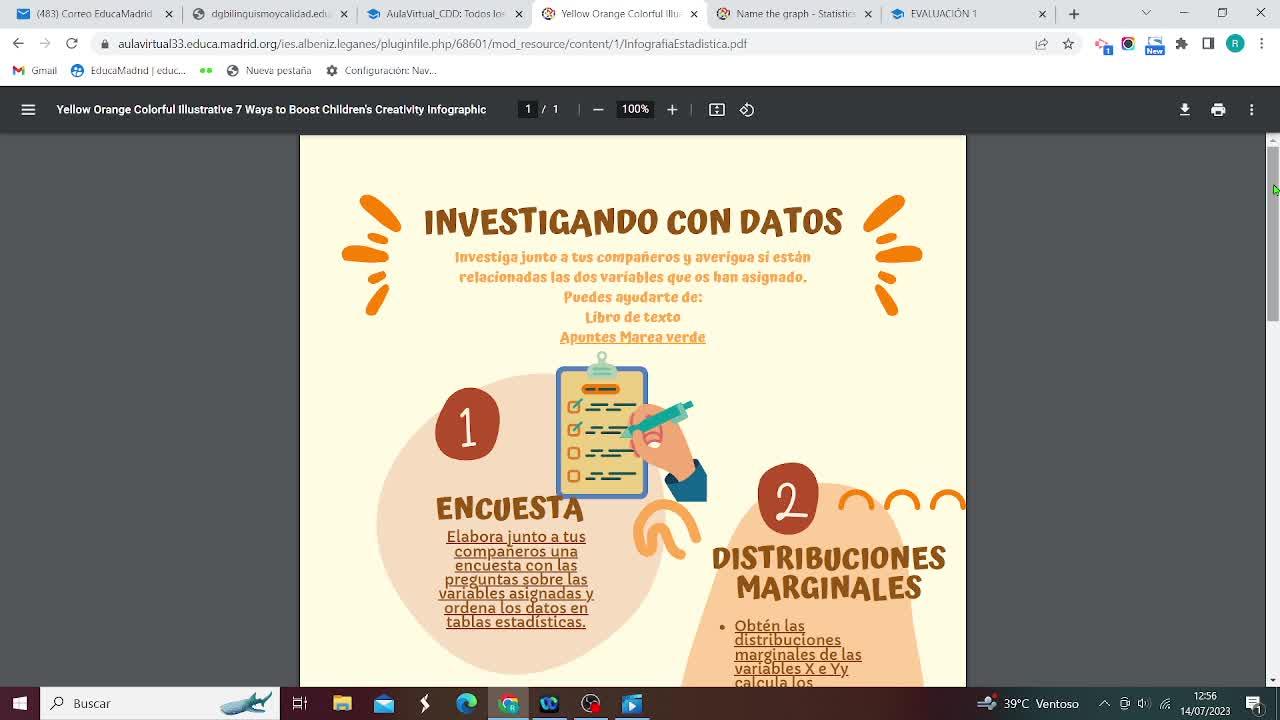Download the PDF infographic
Screen dimensions: 1280x720
pyautogui.click(x=1185, y=110)
